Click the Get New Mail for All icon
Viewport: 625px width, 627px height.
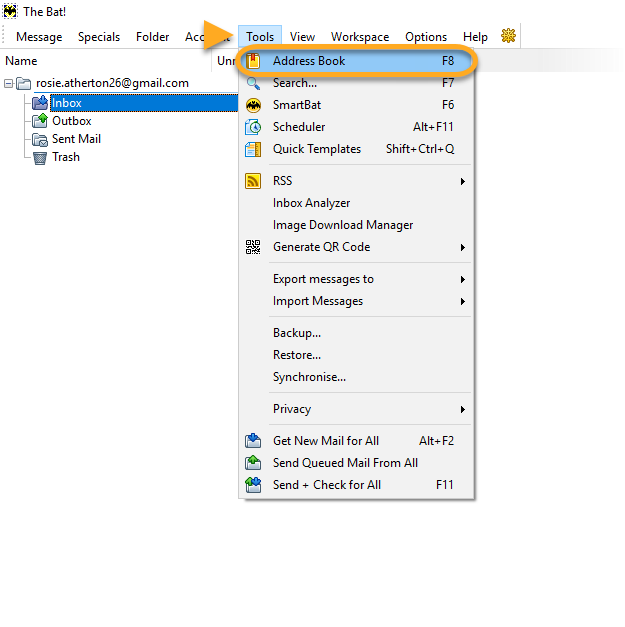click(x=253, y=441)
